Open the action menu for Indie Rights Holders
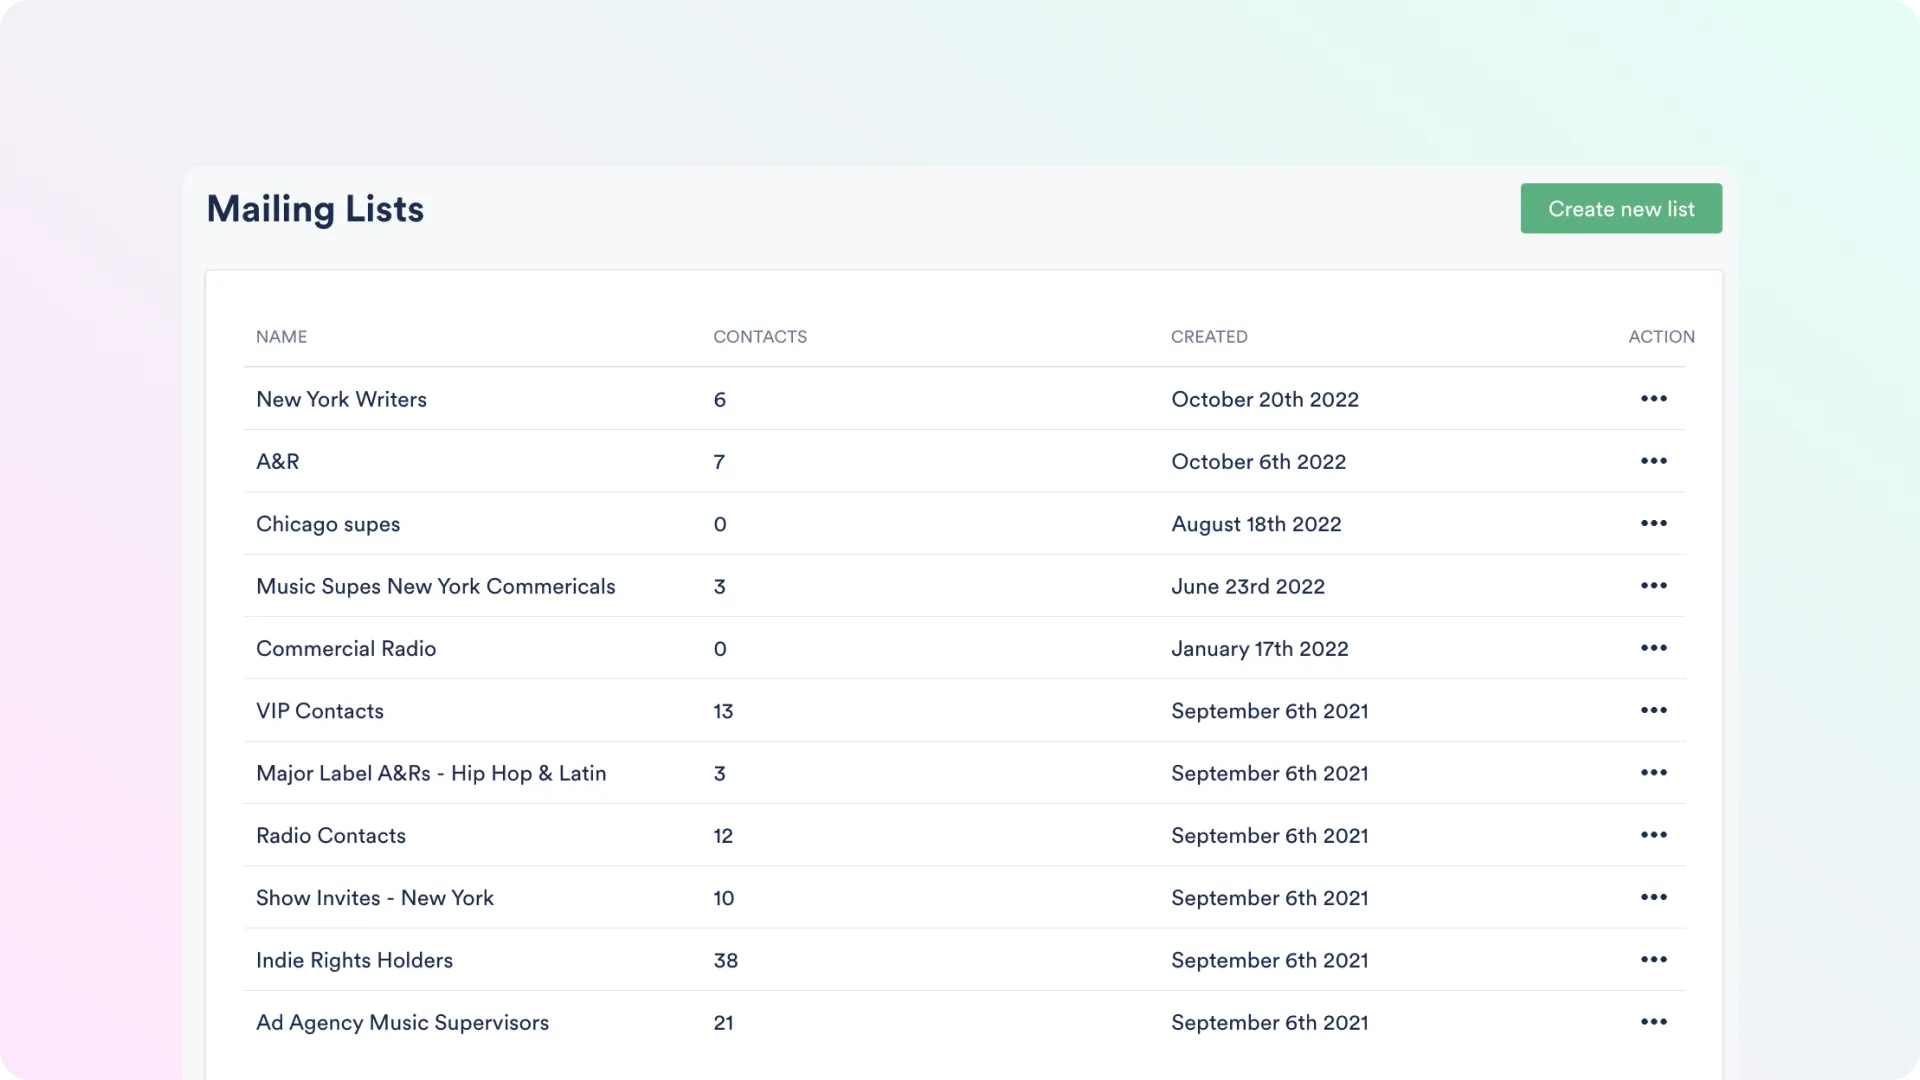This screenshot has height=1080, width=1920. coord(1654,959)
